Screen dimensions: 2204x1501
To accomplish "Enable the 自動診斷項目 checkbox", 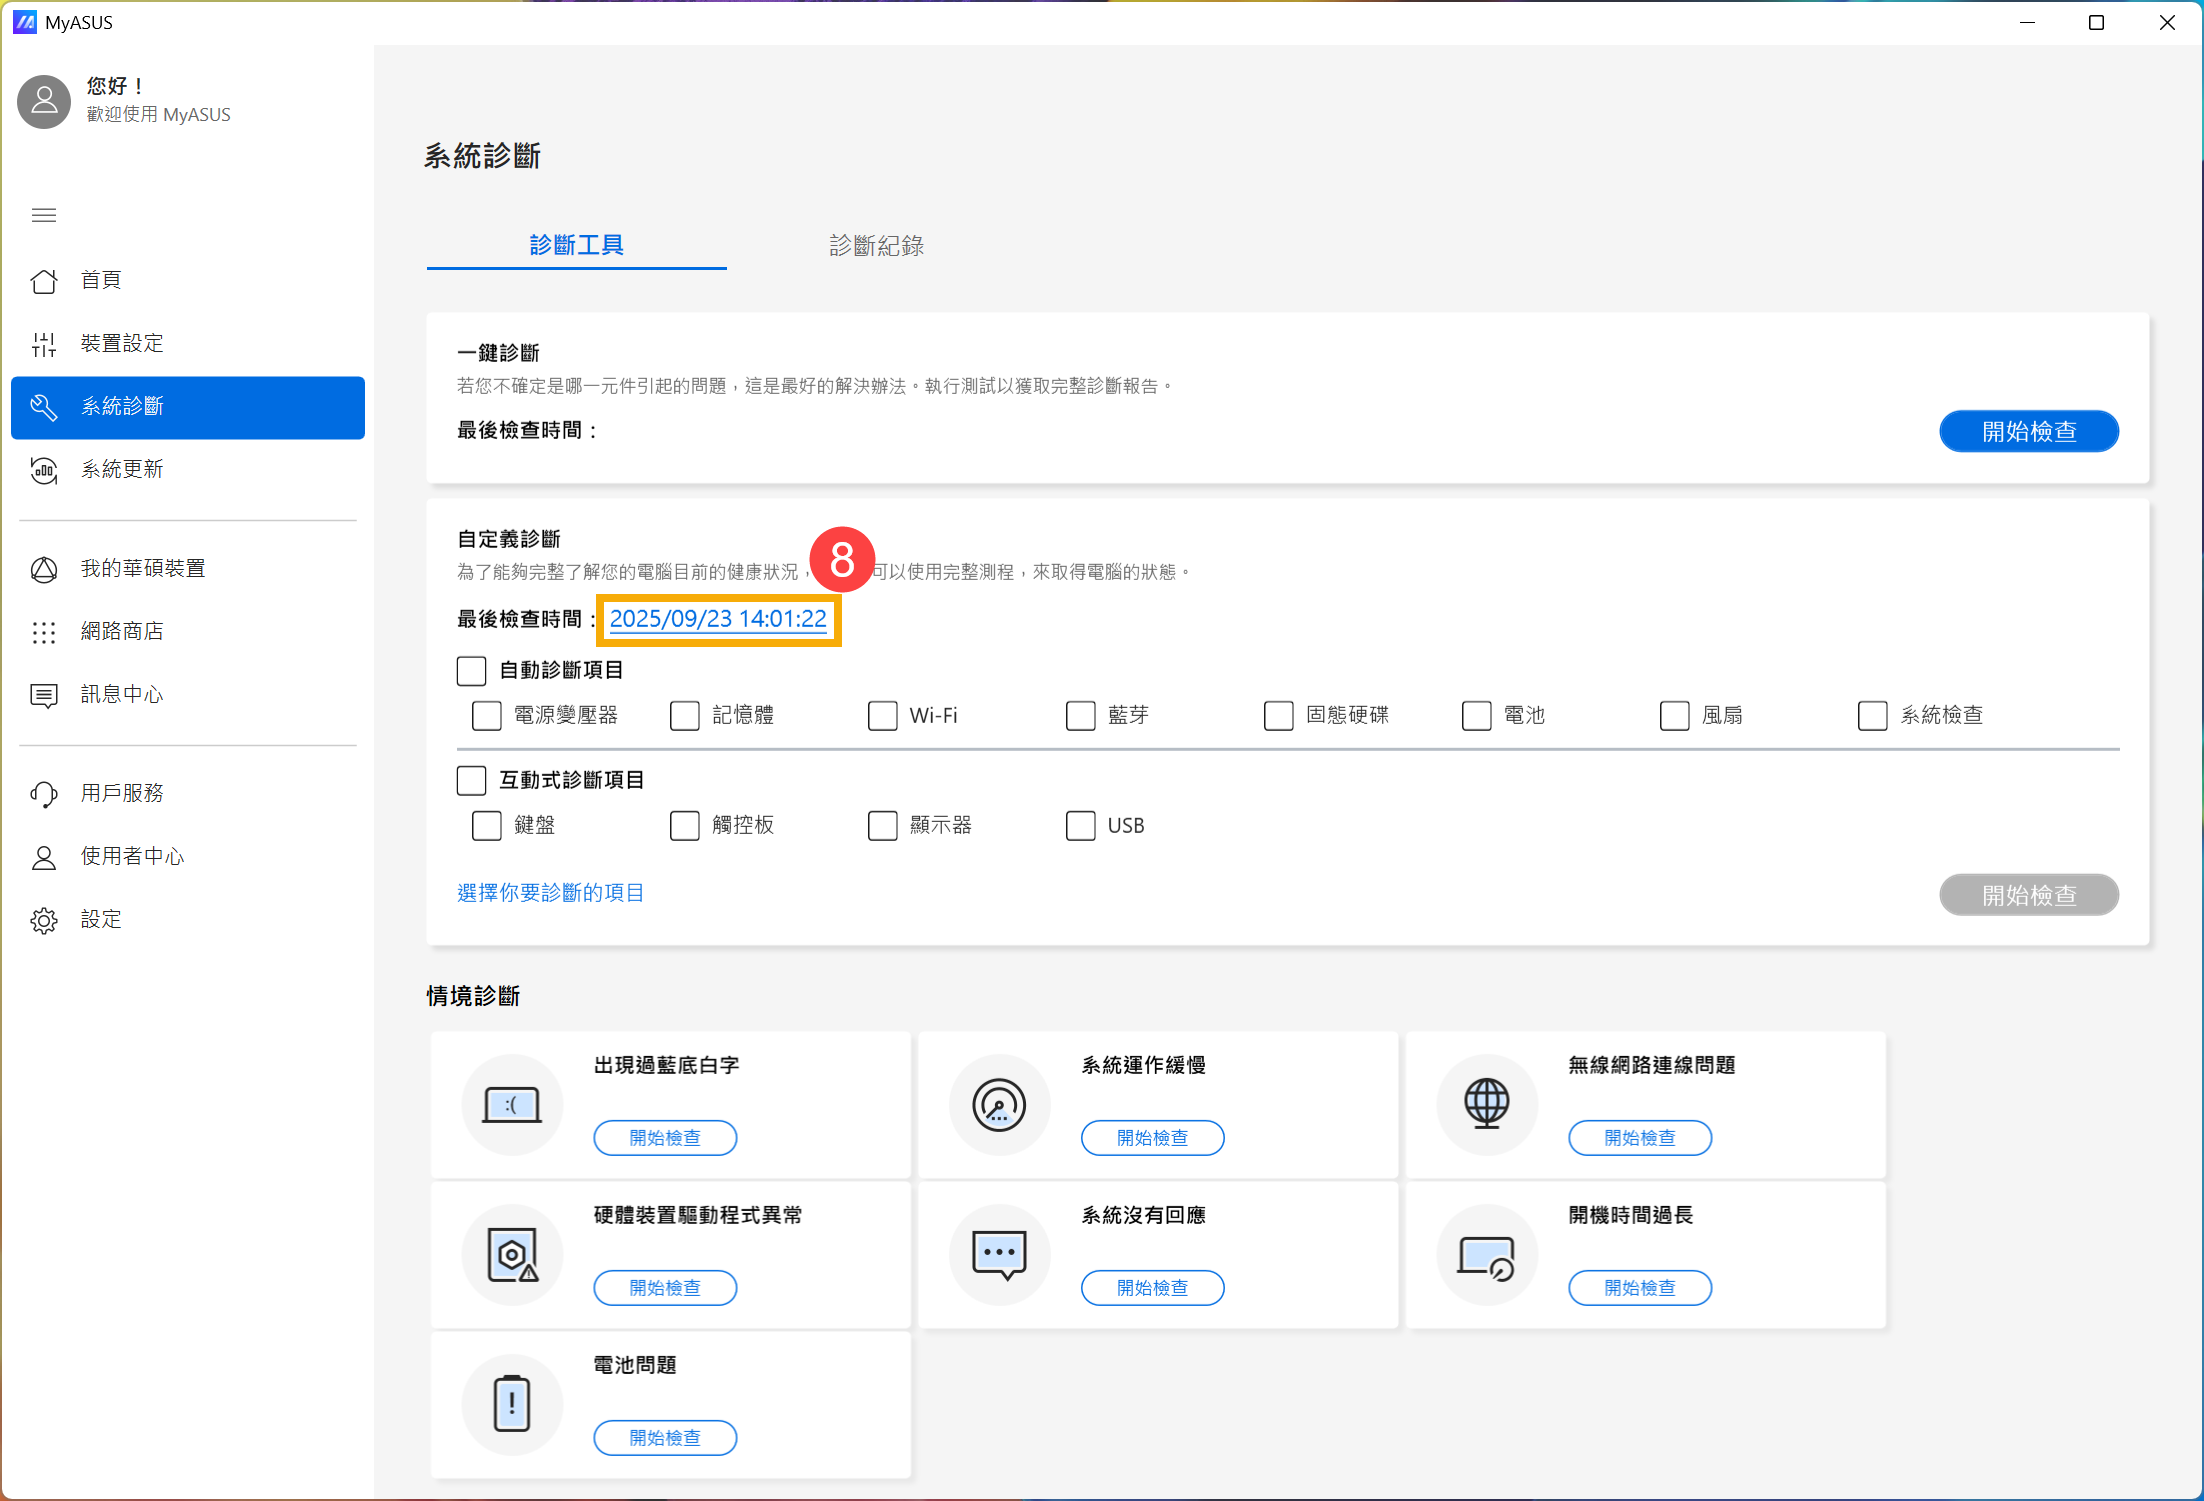I will tap(471, 670).
